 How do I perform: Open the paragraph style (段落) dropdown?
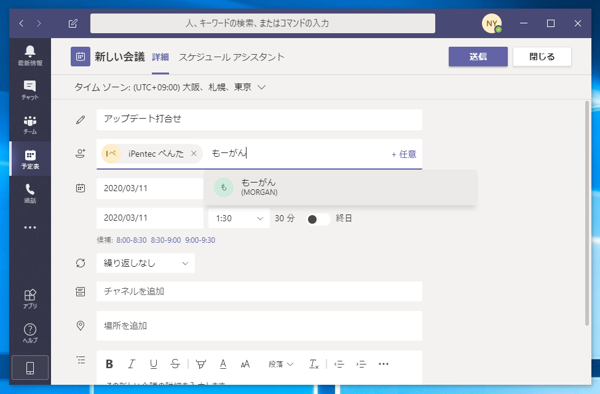(280, 364)
